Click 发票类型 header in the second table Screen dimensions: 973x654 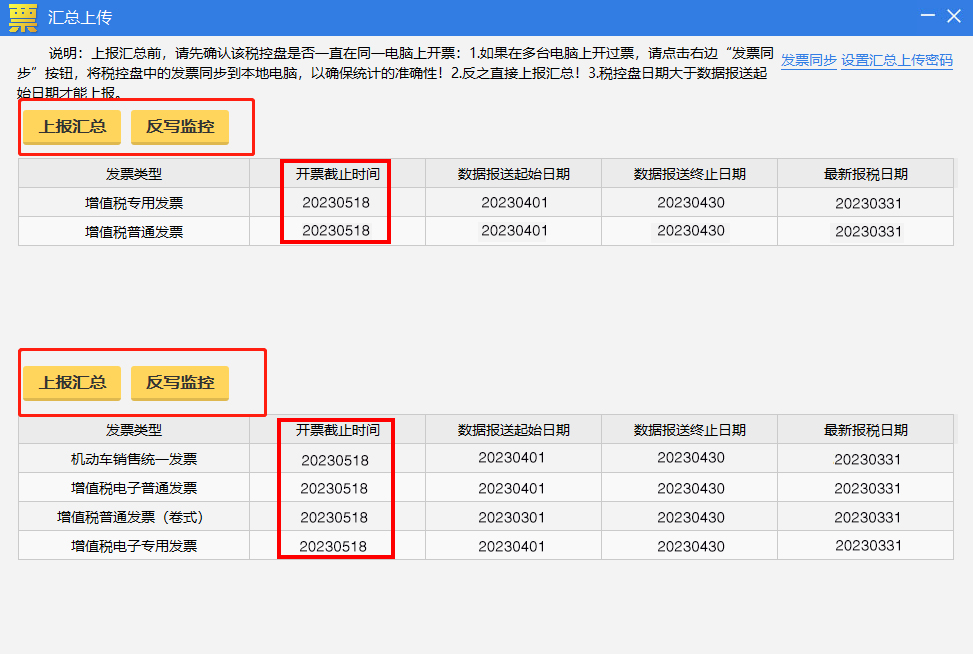[134, 430]
